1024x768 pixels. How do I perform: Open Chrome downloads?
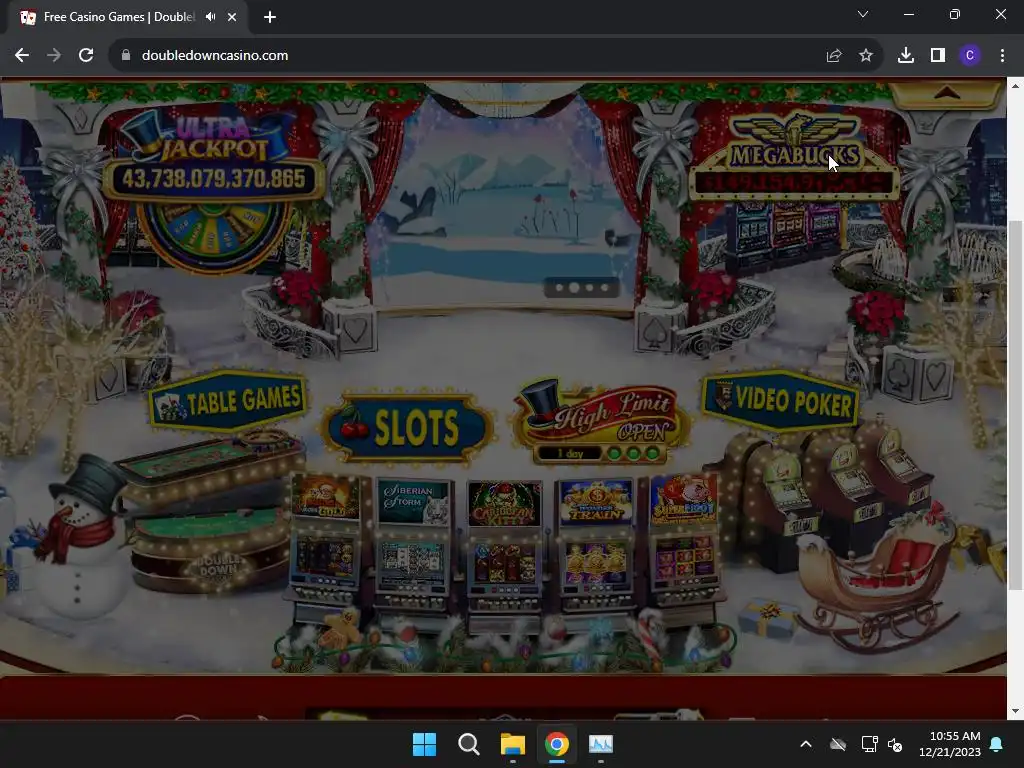(x=906, y=56)
